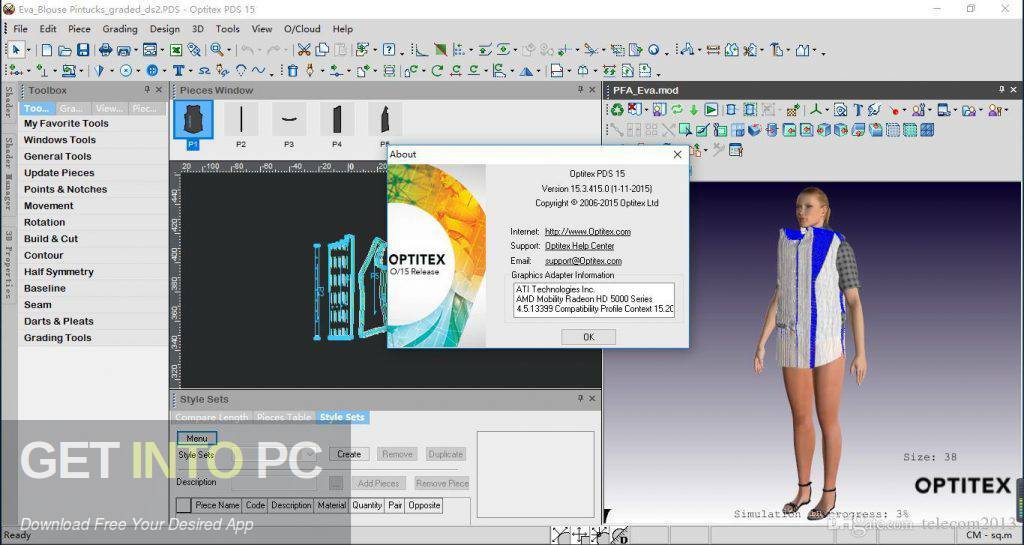
Task: Switch to the Compare Length tab
Action: [212, 417]
